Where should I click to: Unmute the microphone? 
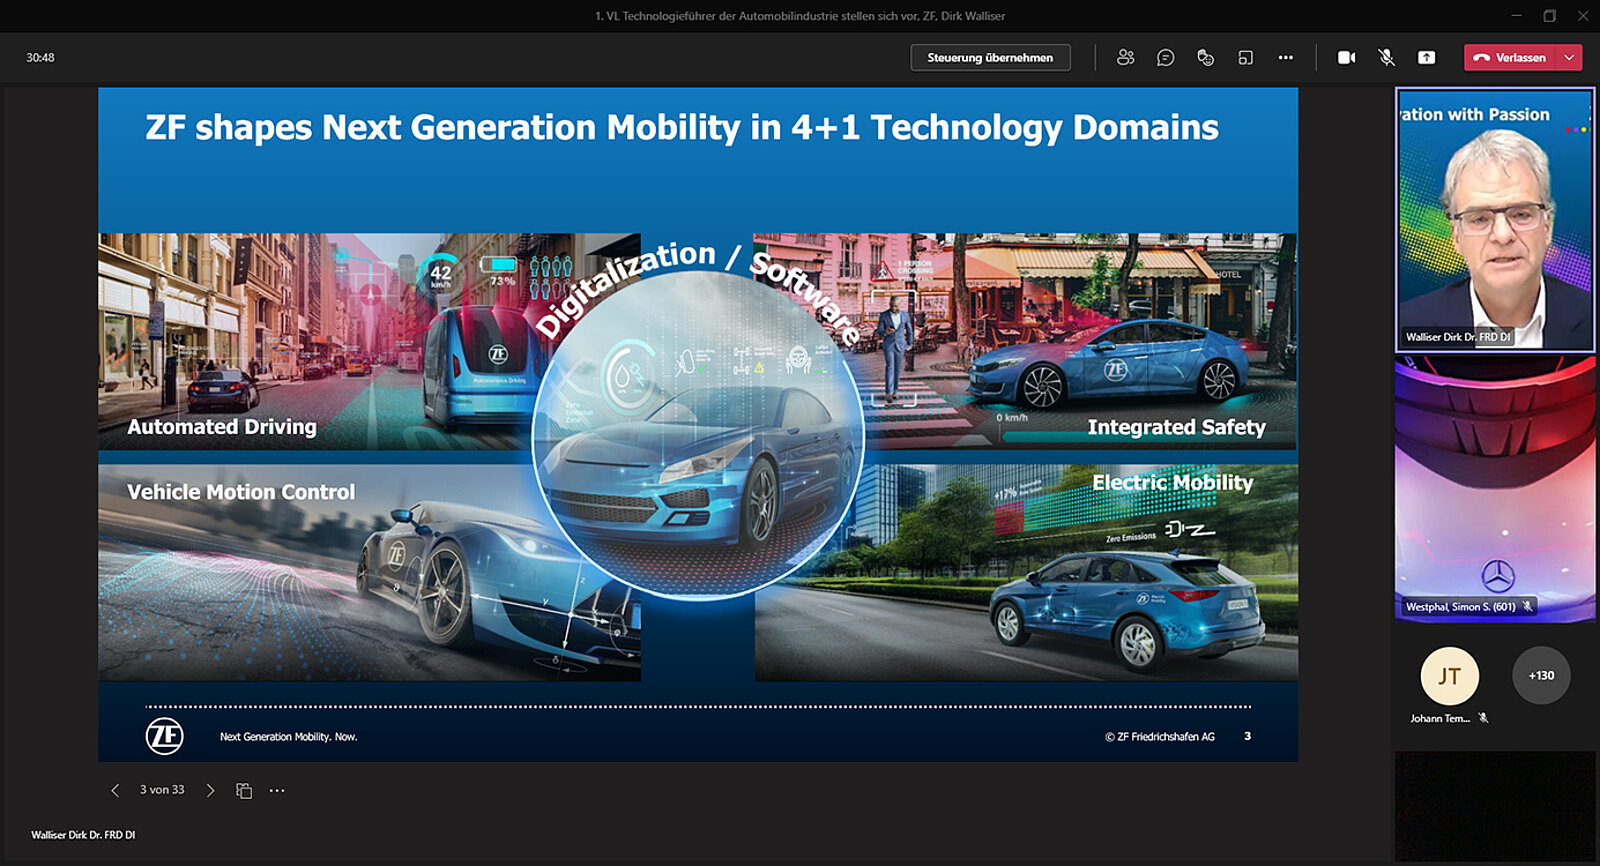(x=1386, y=58)
